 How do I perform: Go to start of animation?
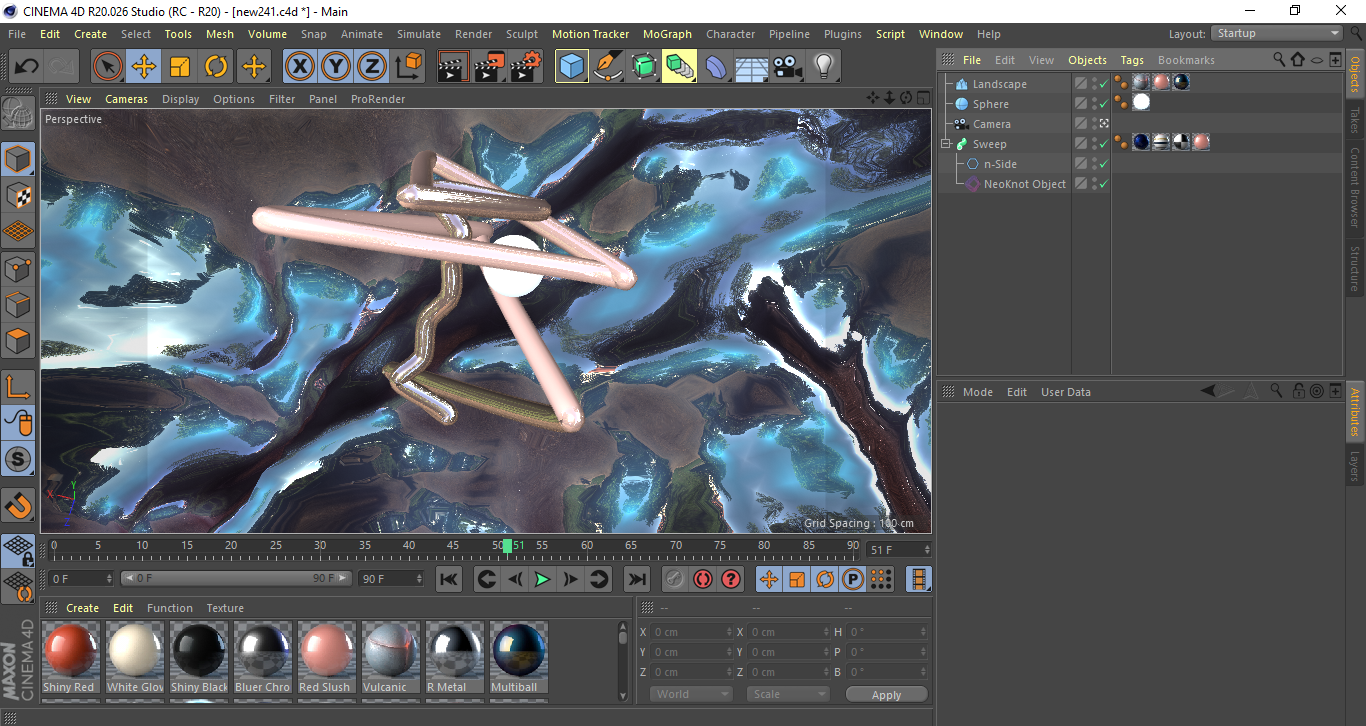tap(449, 579)
